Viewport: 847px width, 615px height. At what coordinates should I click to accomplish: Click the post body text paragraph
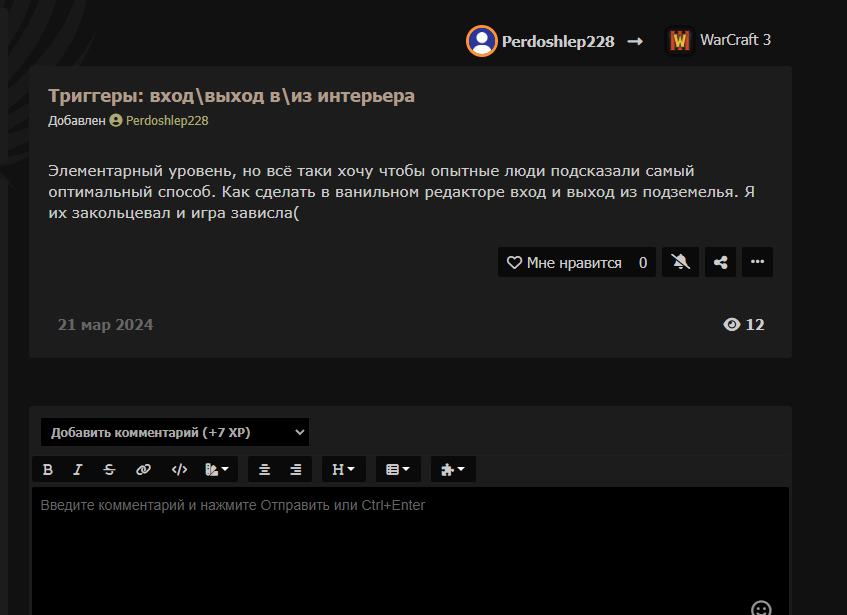coord(401,192)
